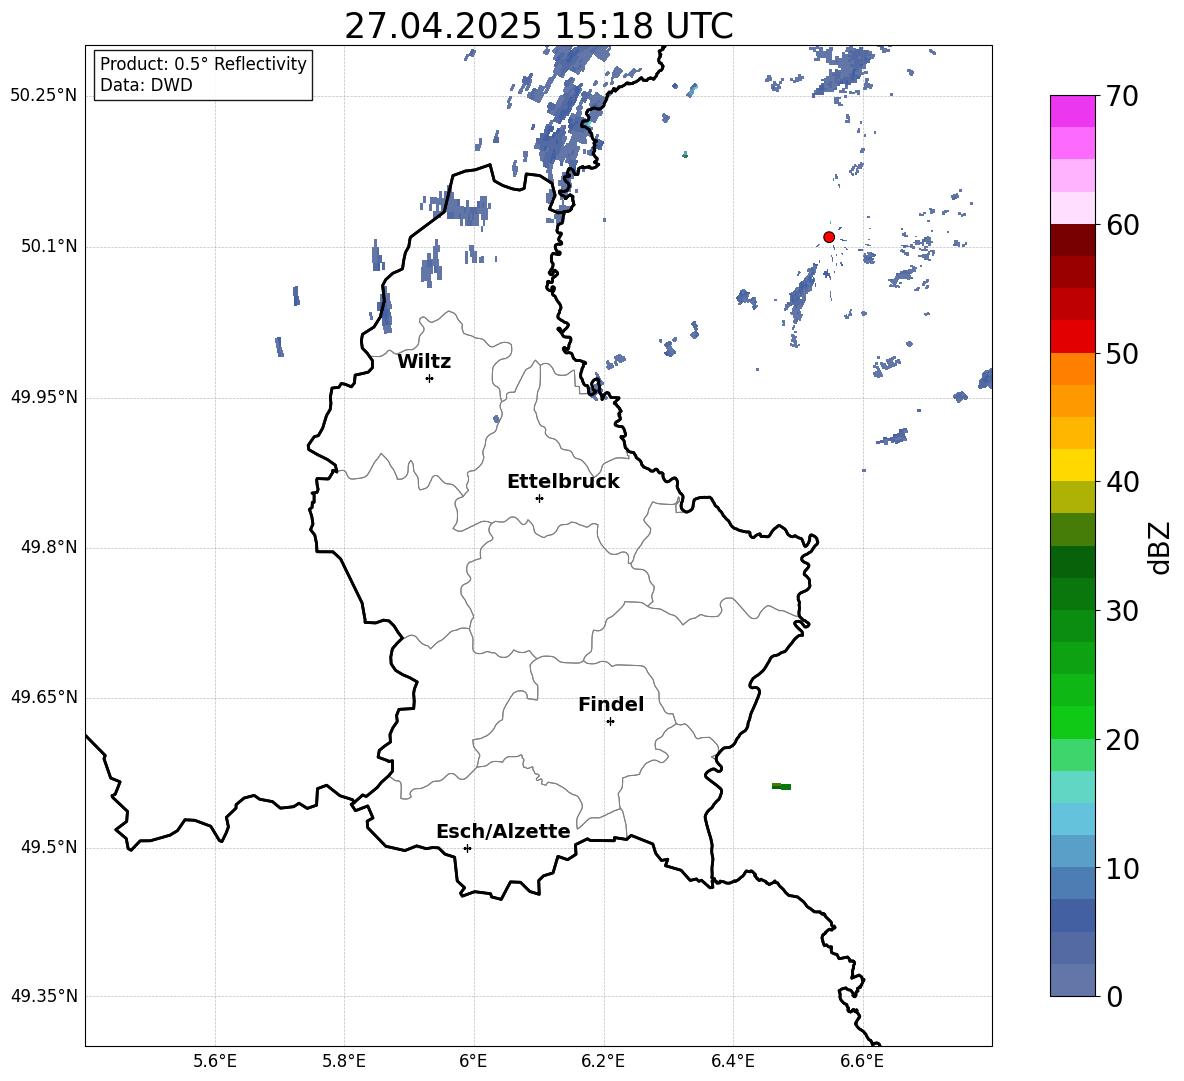This screenshot has width=1184, height=1081.
Task: Select the 'Ettelbruck' map label
Action: (563, 482)
